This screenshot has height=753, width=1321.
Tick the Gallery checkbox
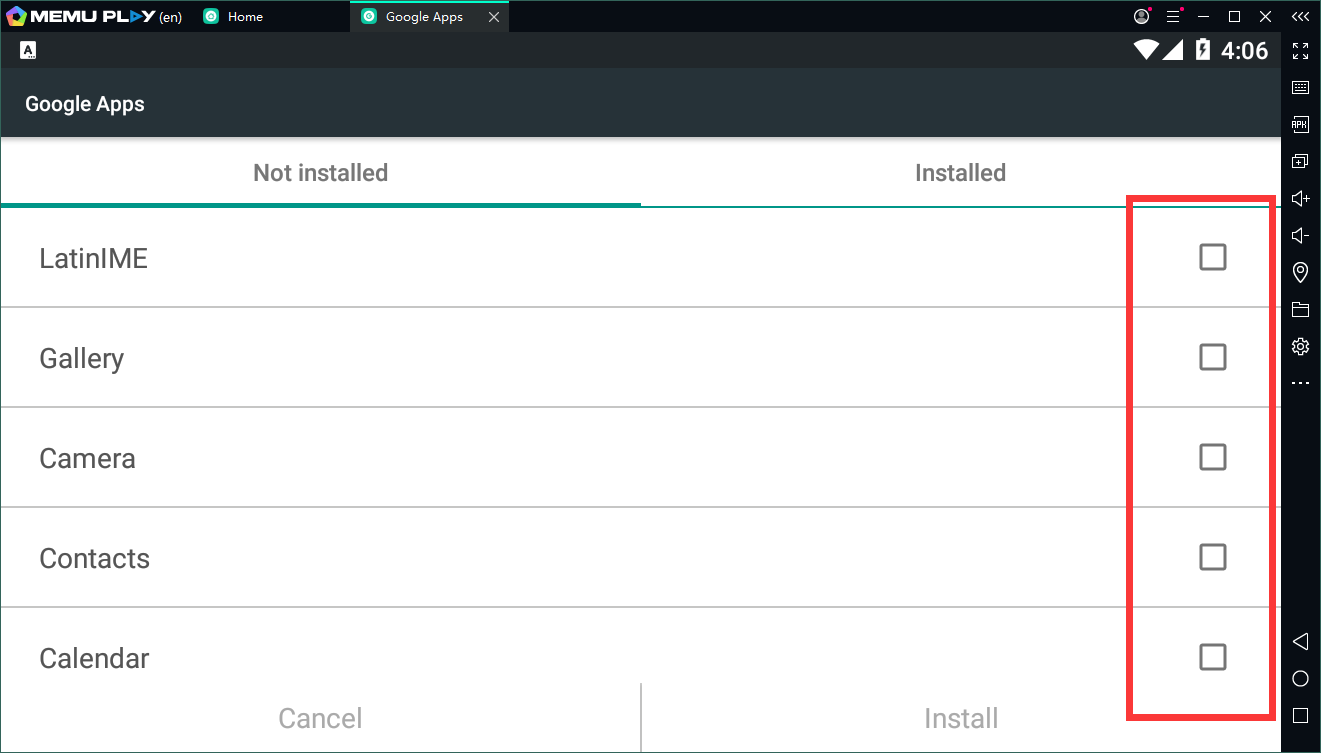pos(1212,357)
